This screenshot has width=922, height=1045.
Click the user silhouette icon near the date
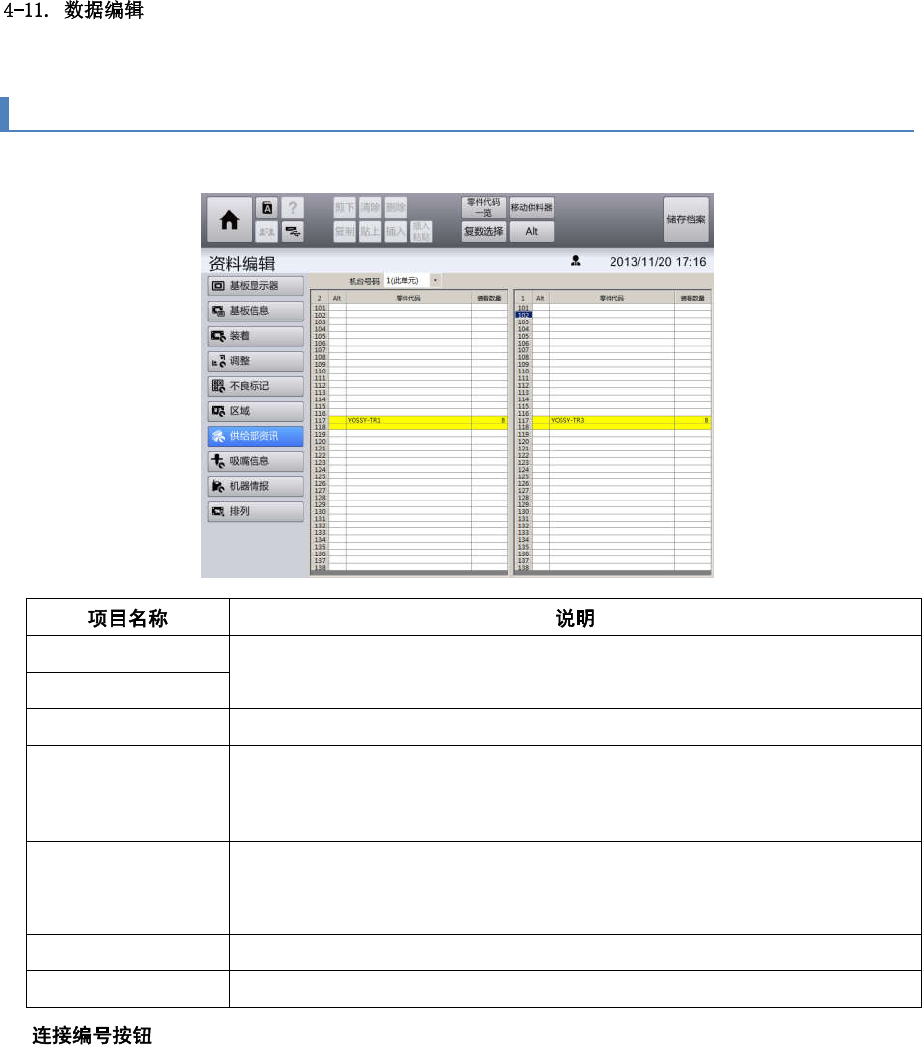click(575, 261)
